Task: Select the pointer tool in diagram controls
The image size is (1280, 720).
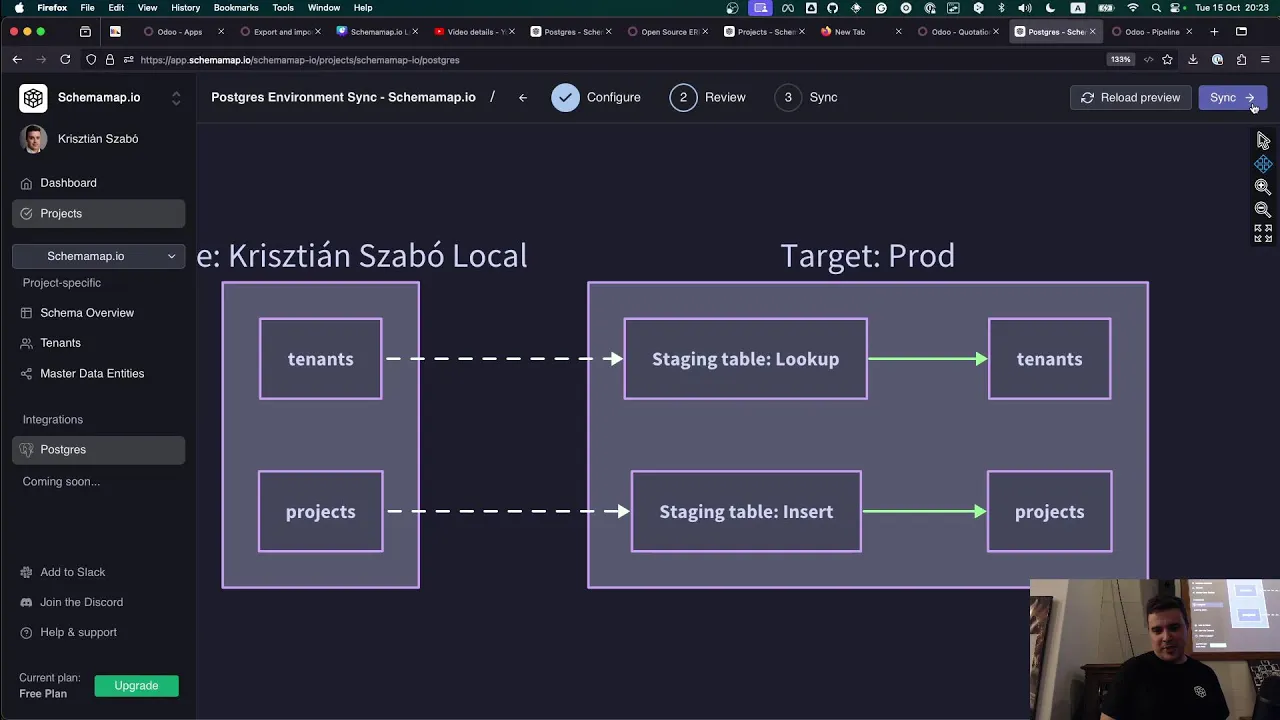Action: [1263, 141]
